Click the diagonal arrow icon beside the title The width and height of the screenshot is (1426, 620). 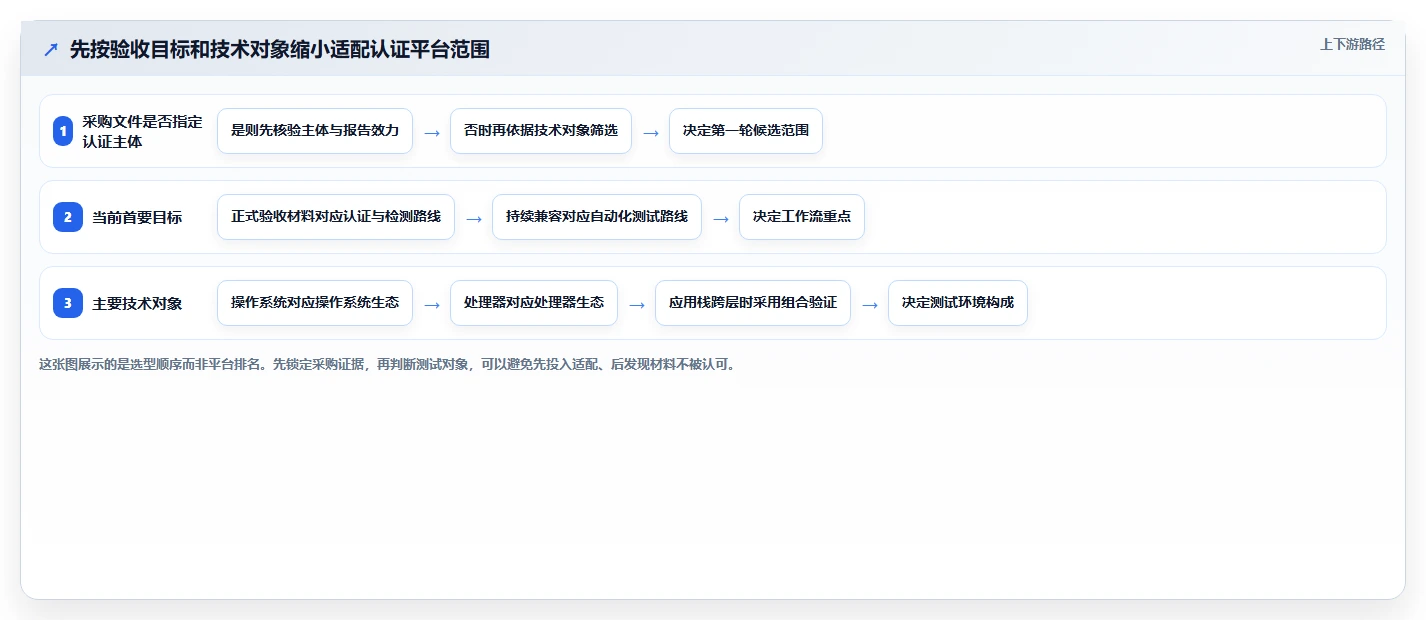51,50
